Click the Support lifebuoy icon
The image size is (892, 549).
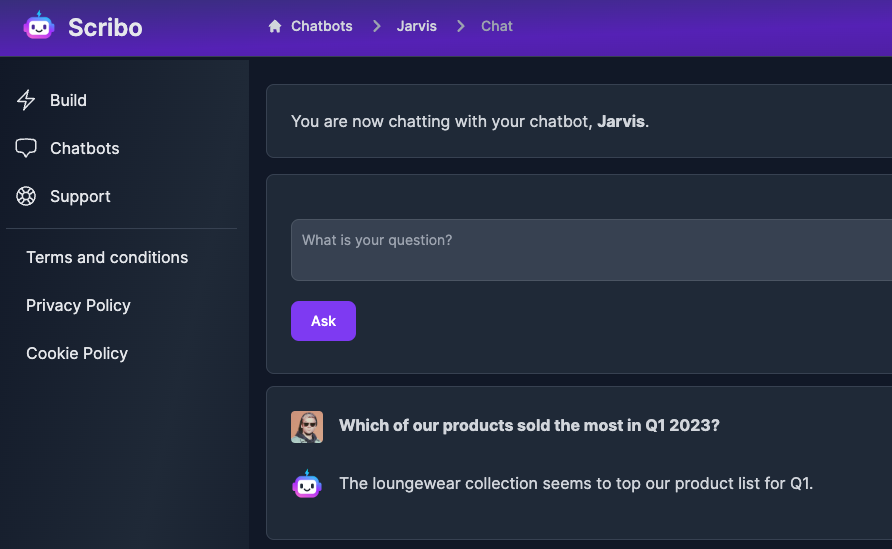[x=26, y=196]
